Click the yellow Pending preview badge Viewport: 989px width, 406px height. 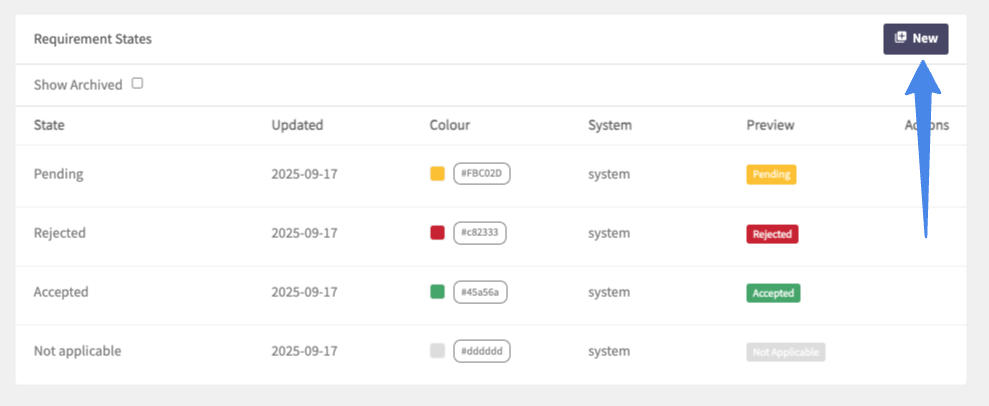pos(771,174)
